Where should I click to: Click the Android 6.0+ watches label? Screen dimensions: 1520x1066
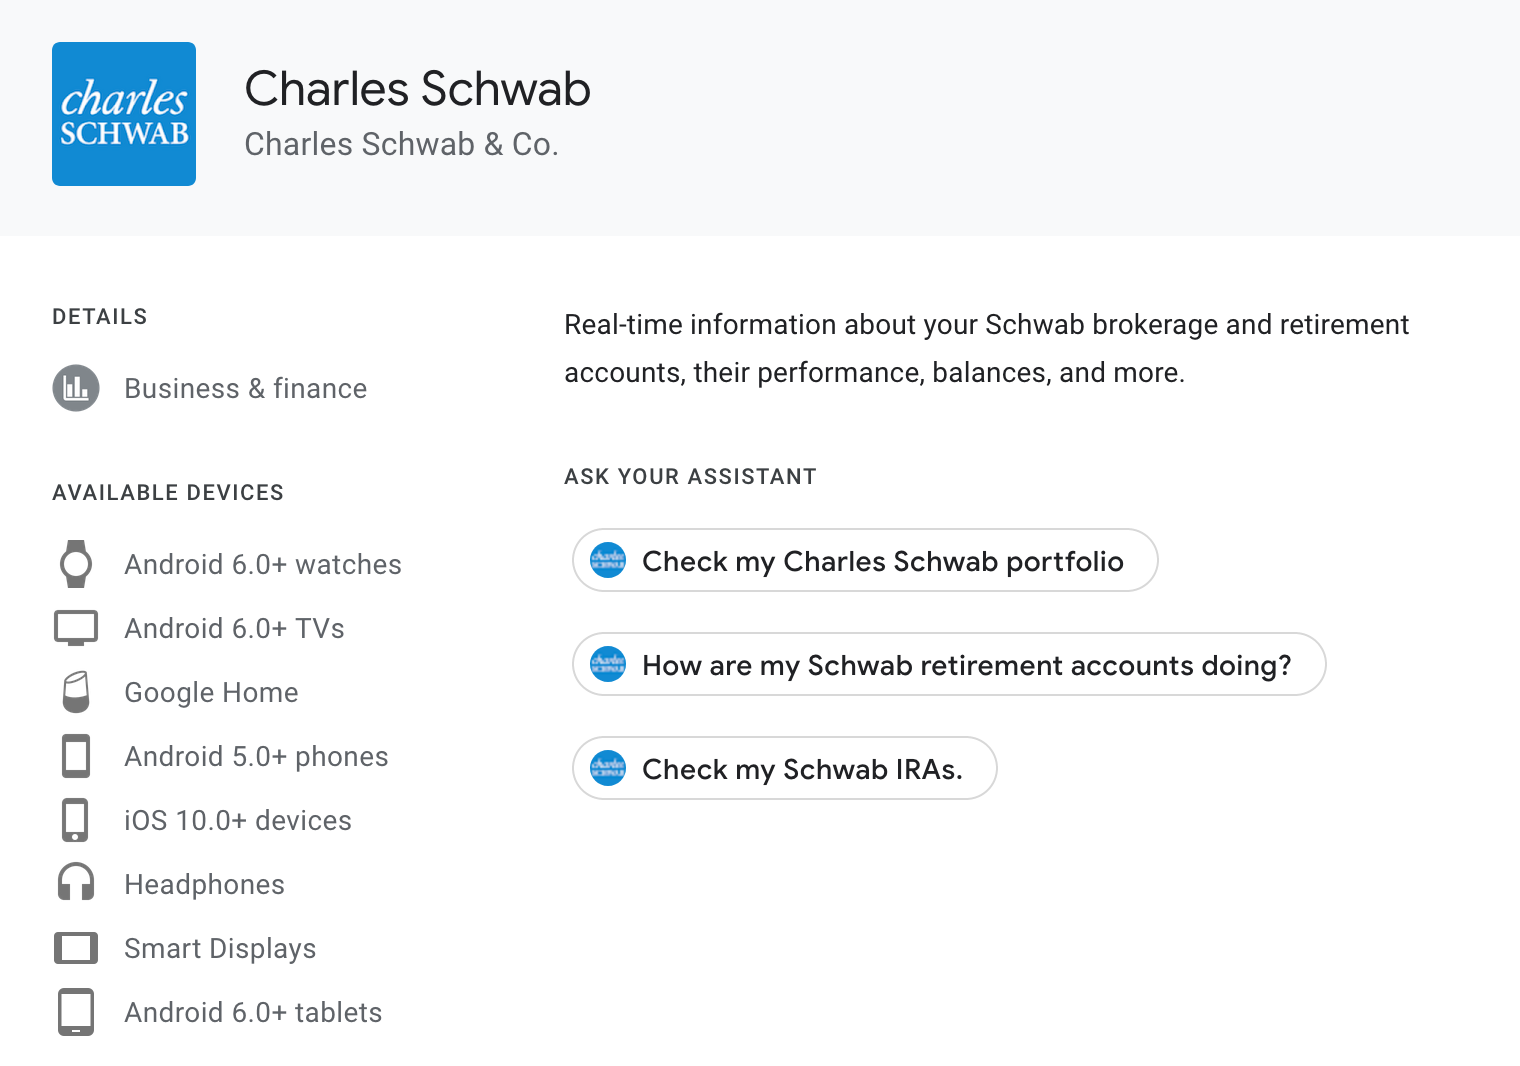263,564
